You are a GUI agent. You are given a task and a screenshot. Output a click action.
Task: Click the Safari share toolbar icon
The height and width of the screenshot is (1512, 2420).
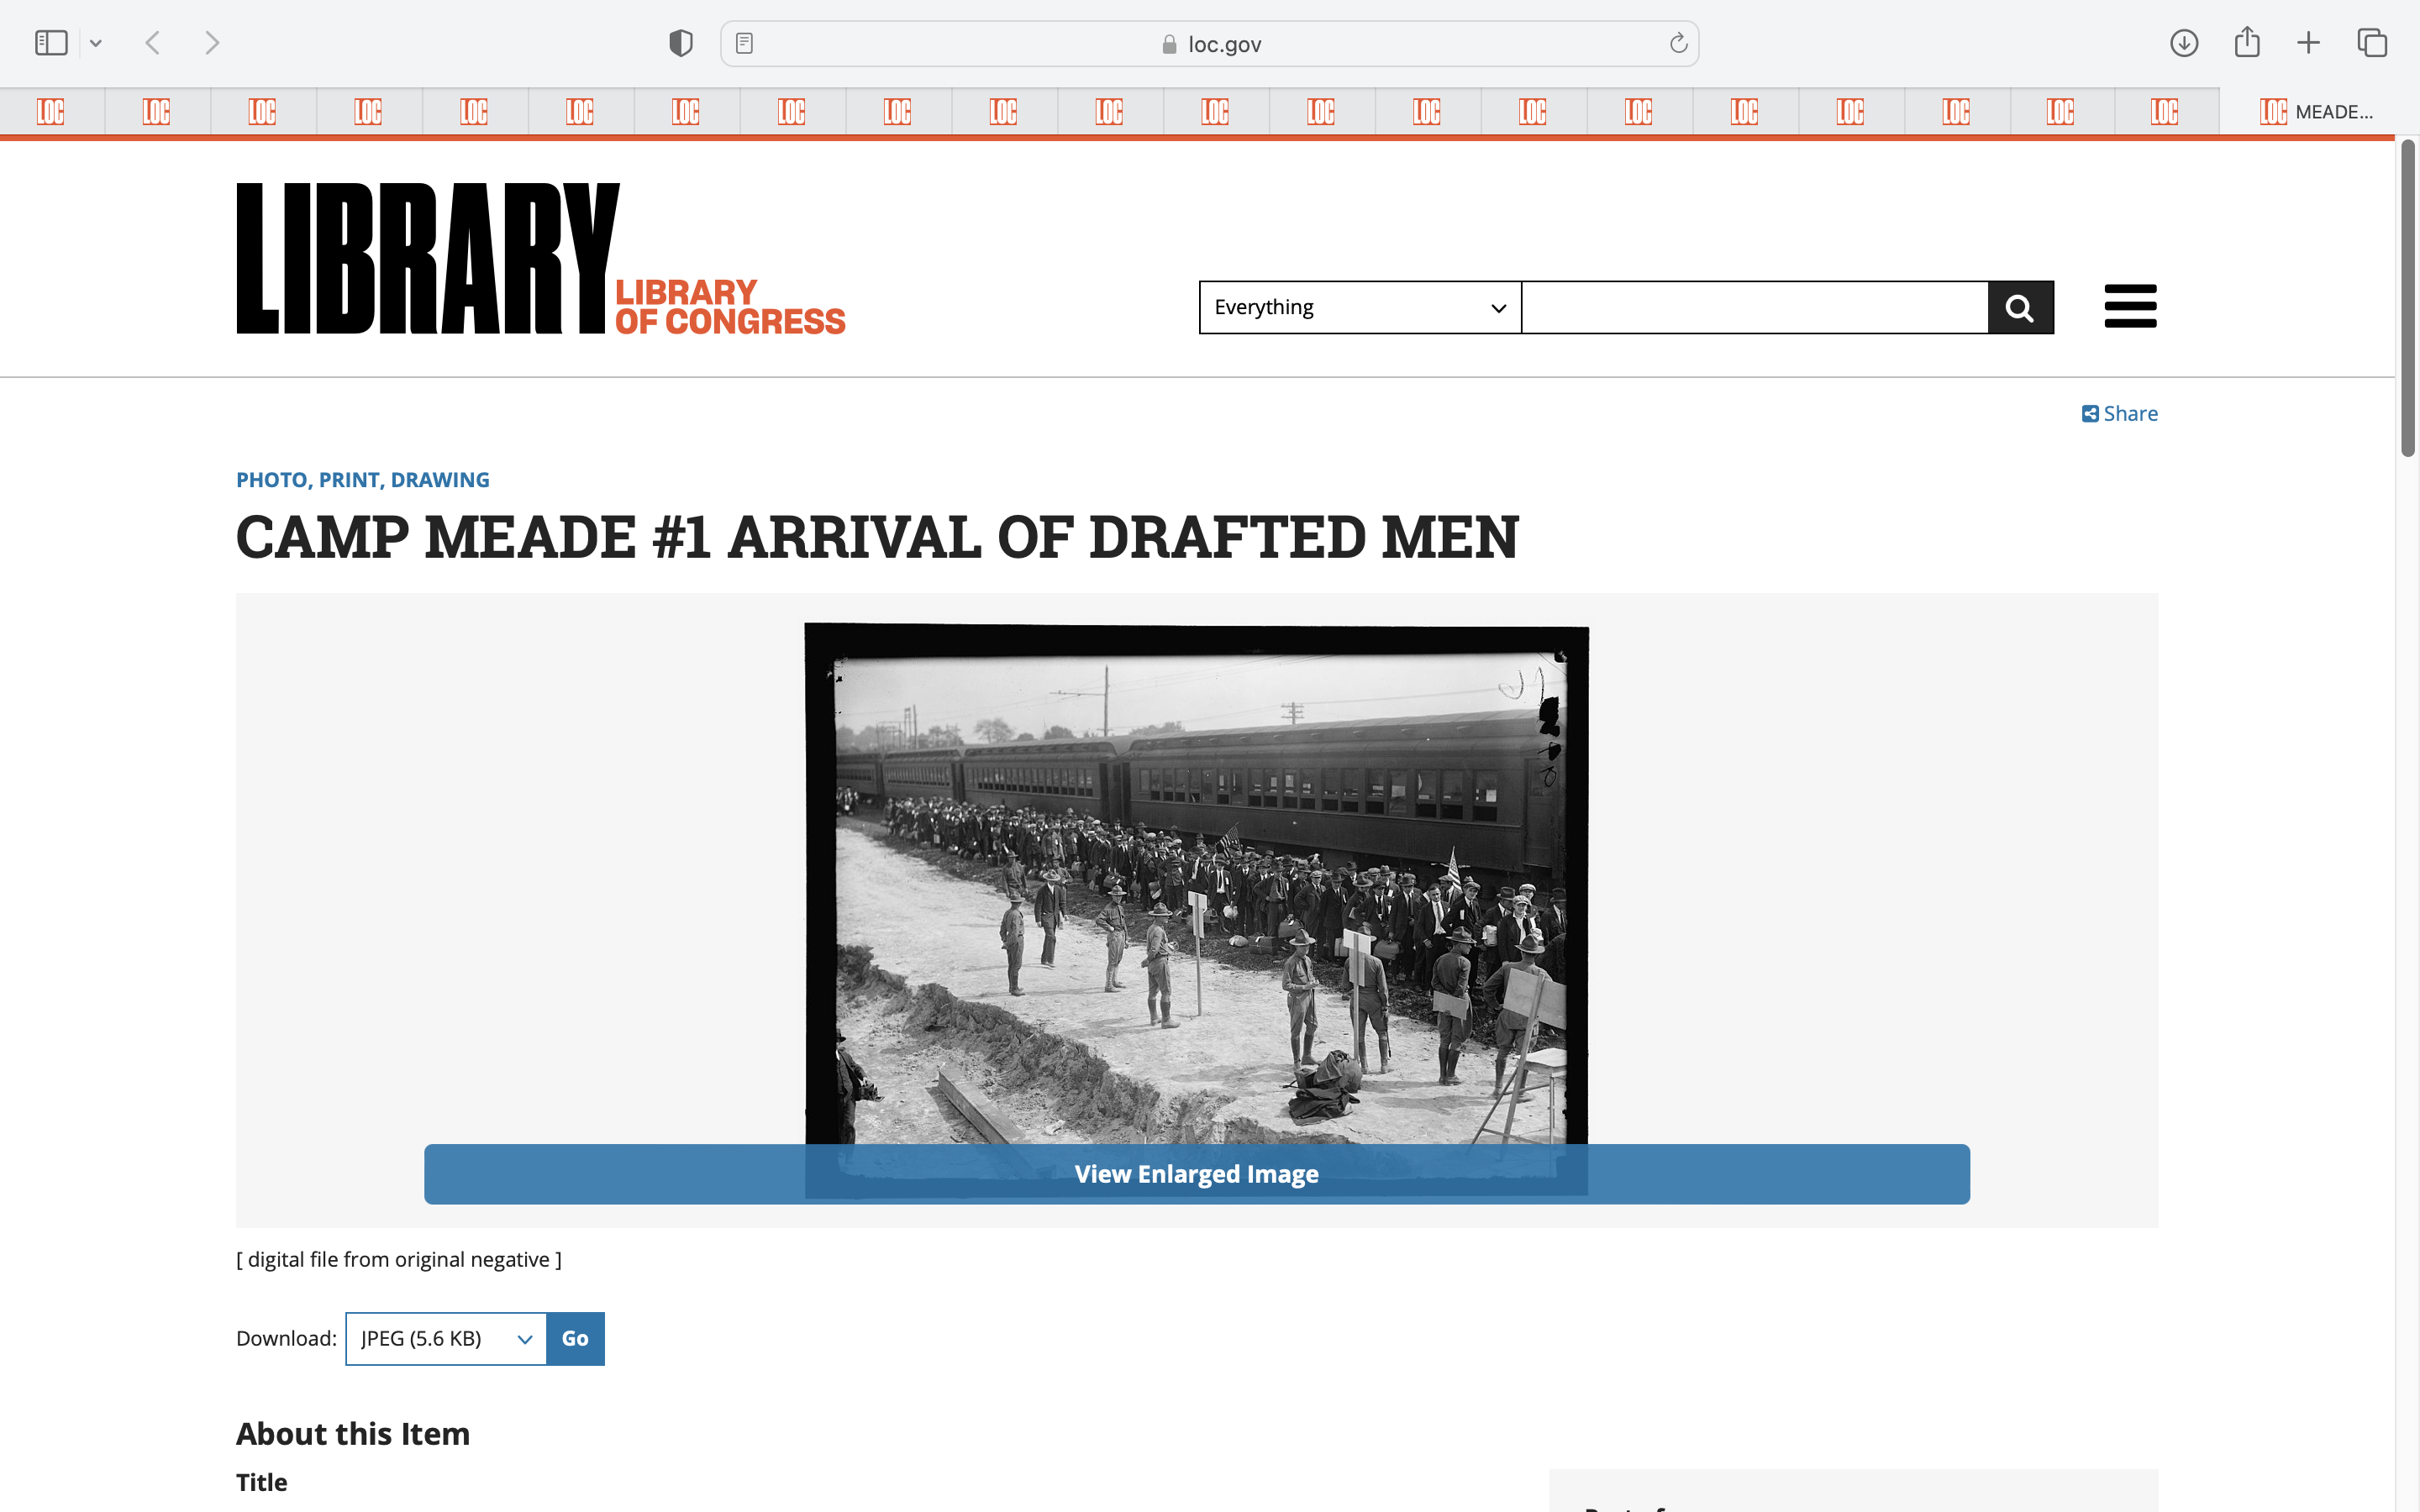pos(2247,43)
